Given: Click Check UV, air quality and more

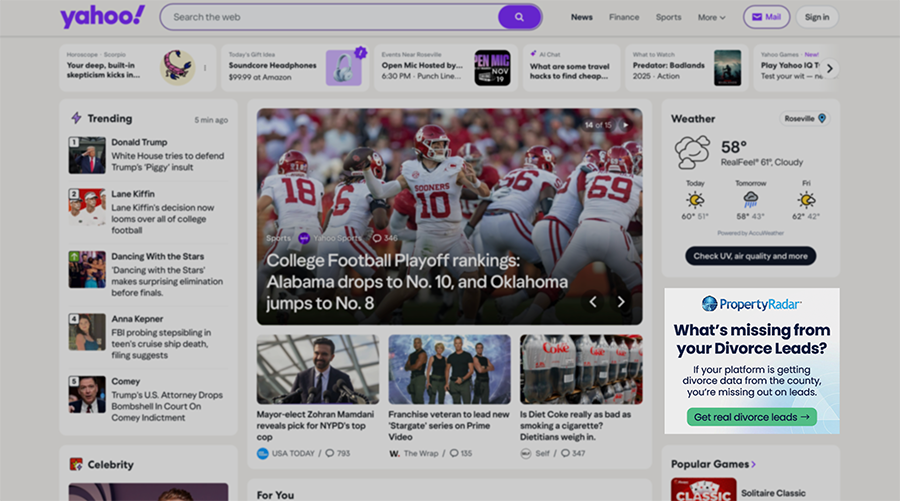Looking at the screenshot, I should 751,256.
